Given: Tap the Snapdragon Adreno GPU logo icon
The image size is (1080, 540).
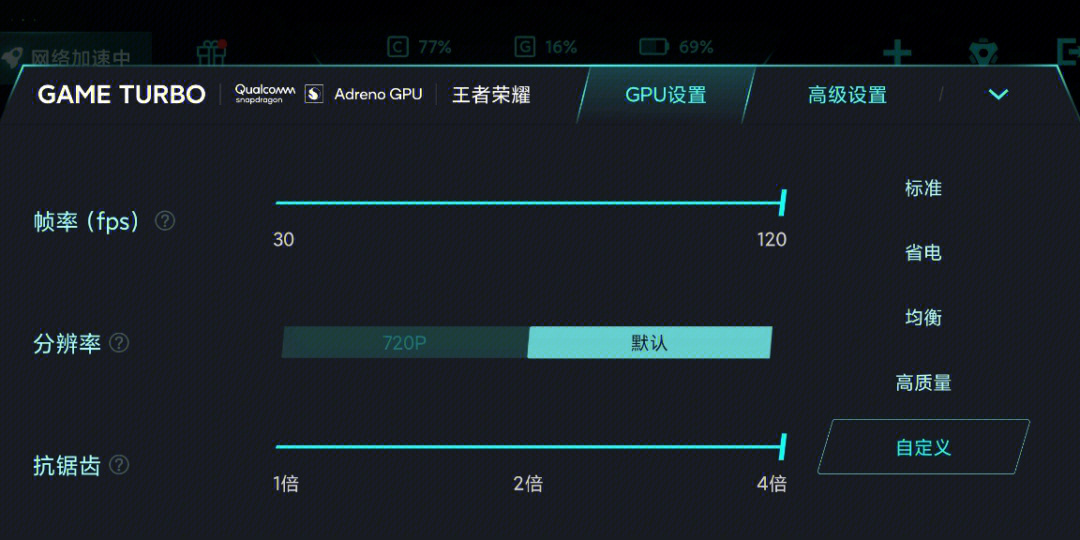Looking at the screenshot, I should (314, 94).
